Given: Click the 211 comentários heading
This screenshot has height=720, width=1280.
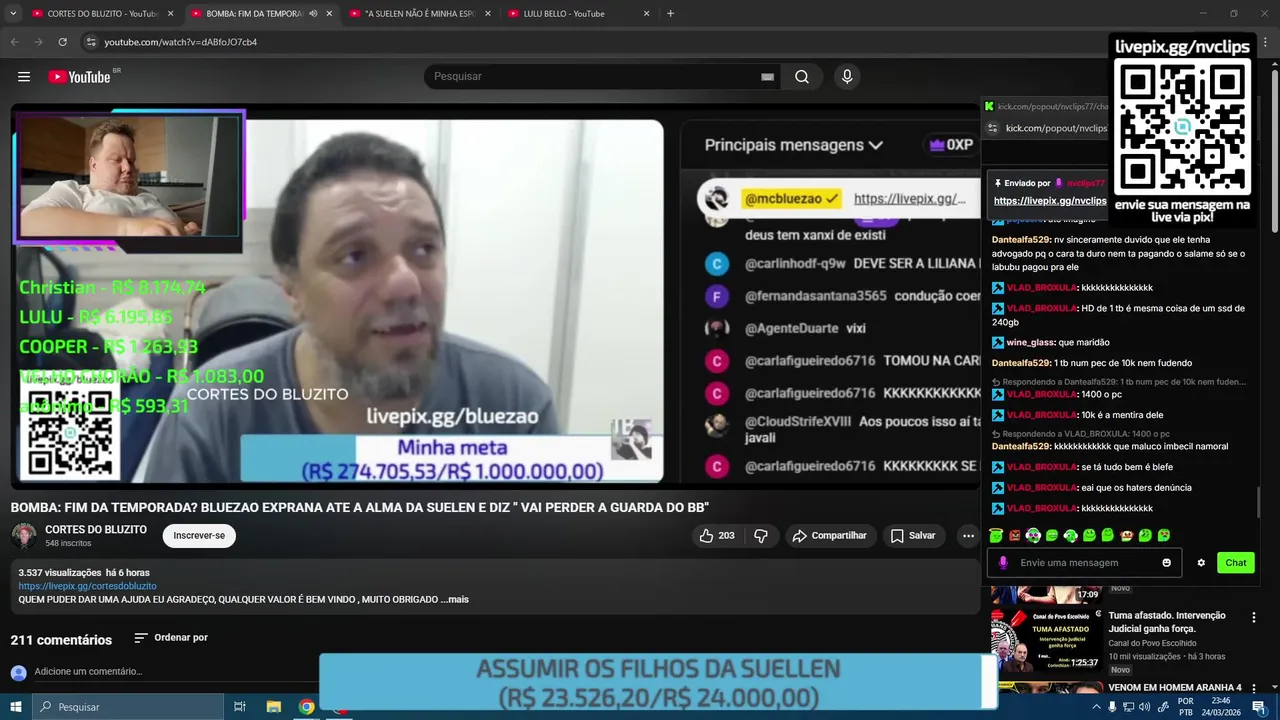Looking at the screenshot, I should [x=61, y=640].
